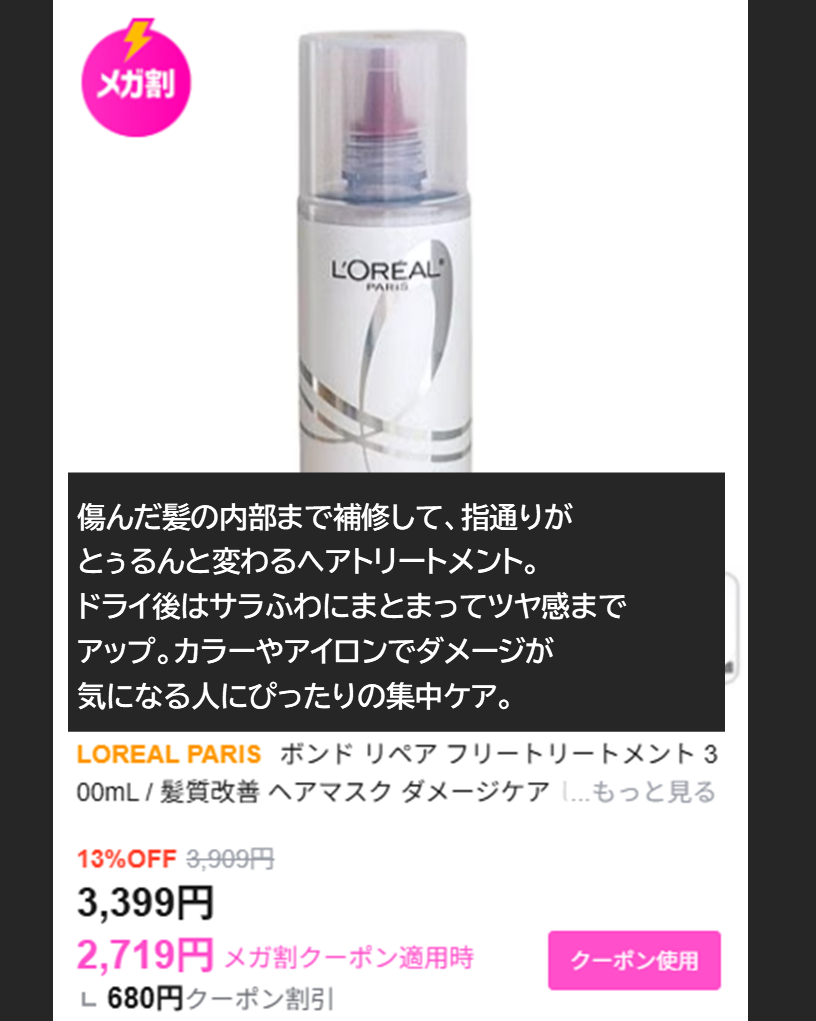Click the 13%OFF discount label
The width and height of the screenshot is (816, 1021).
pos(127,859)
